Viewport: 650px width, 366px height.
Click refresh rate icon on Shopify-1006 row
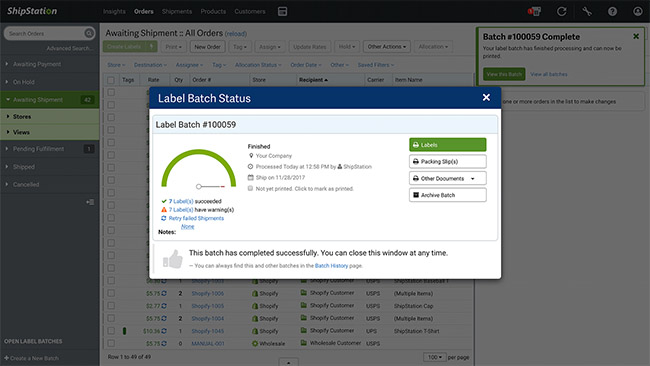(164, 293)
